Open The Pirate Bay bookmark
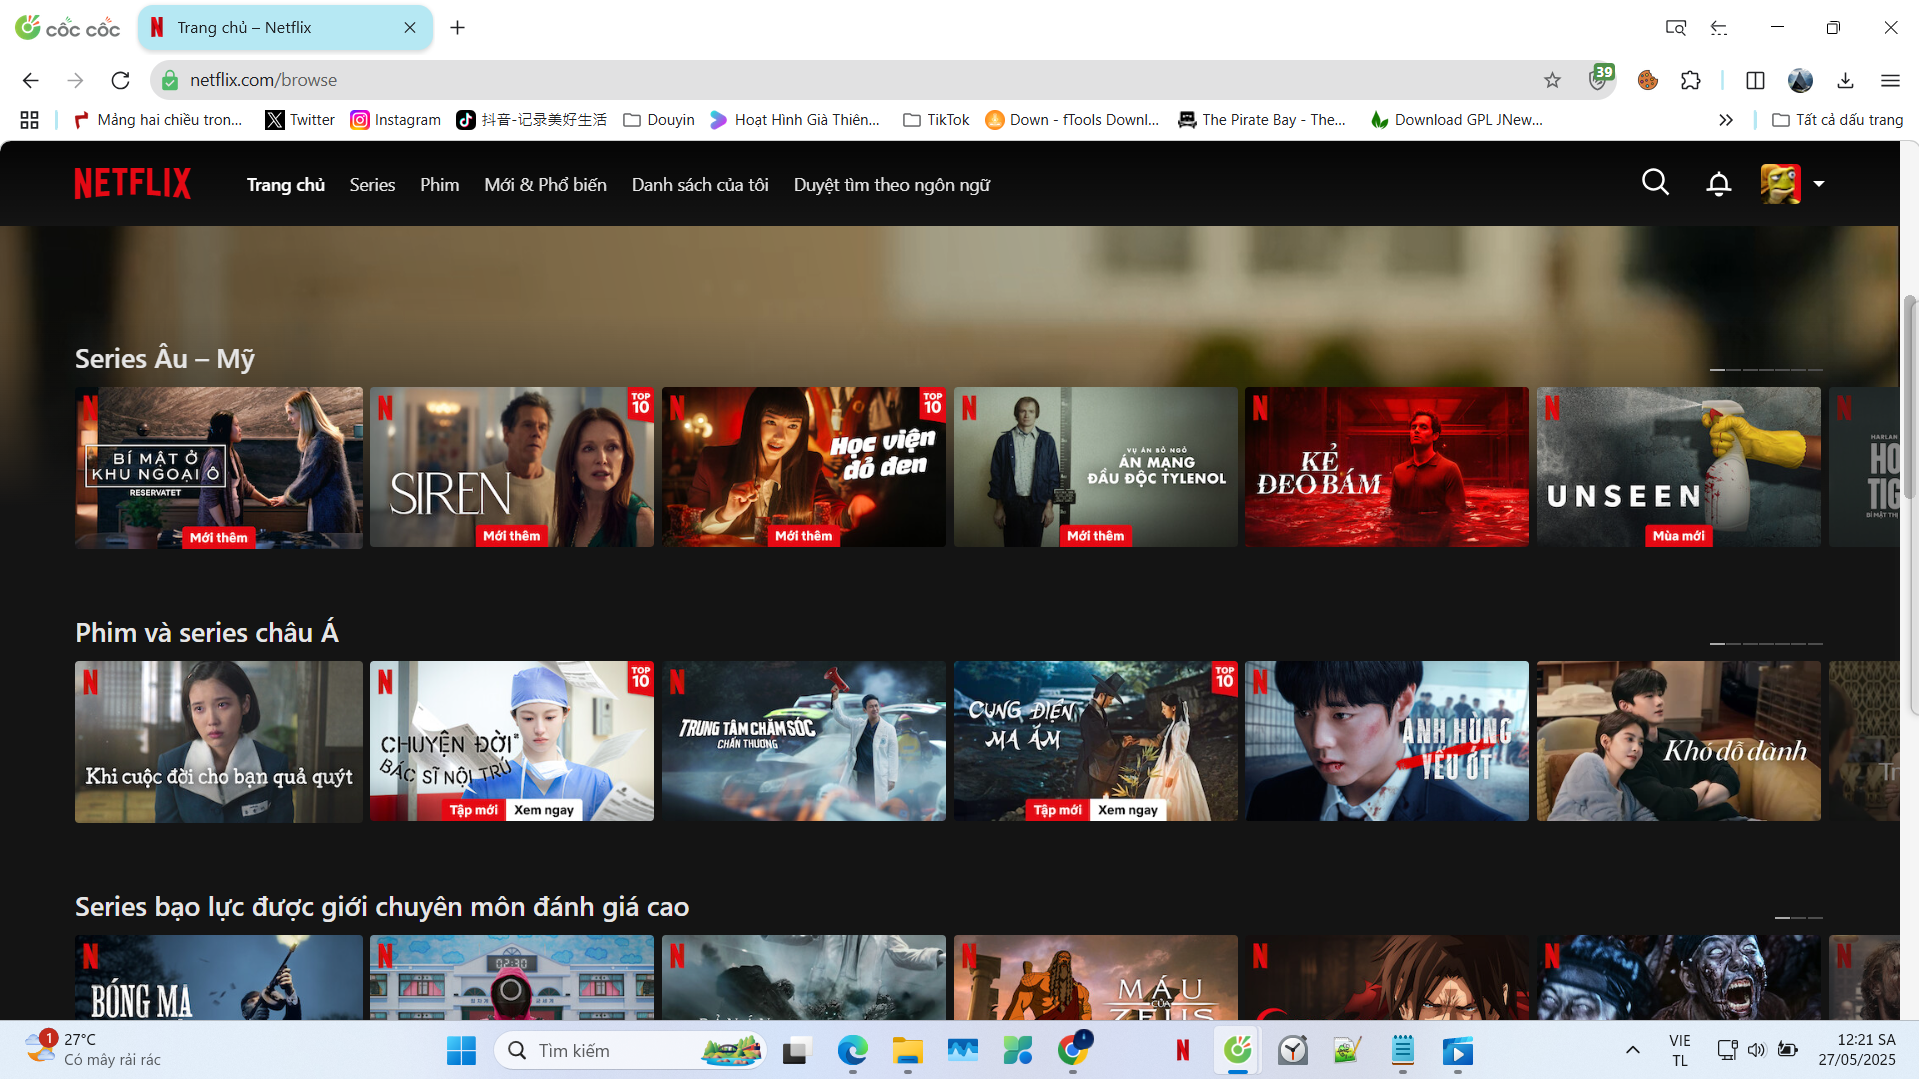Image resolution: width=1919 pixels, height=1079 pixels. [x=1263, y=120]
